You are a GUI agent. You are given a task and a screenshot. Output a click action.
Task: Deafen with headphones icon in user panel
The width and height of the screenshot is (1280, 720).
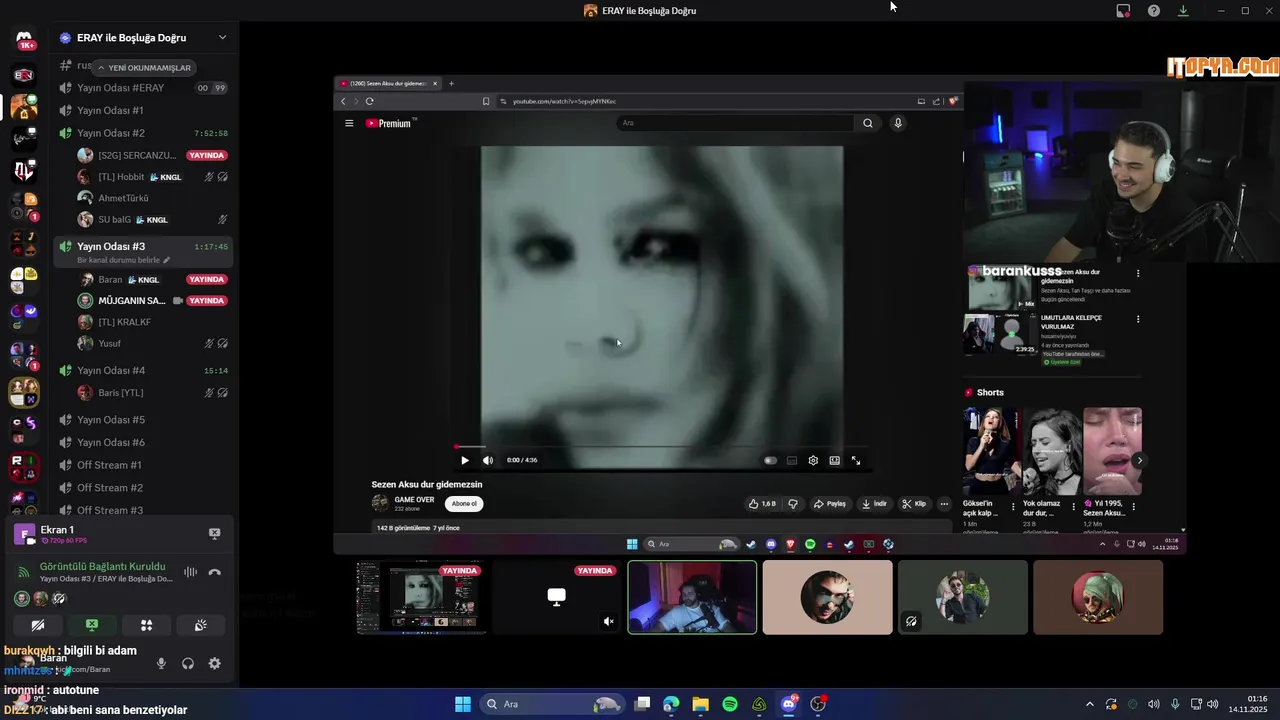click(188, 663)
